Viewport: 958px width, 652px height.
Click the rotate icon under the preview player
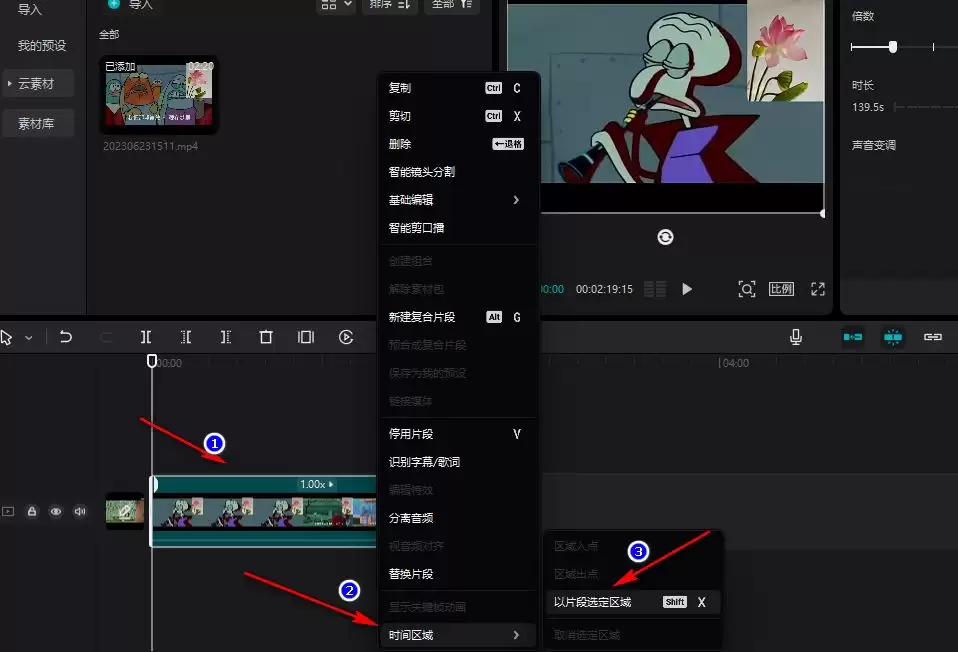click(x=665, y=237)
